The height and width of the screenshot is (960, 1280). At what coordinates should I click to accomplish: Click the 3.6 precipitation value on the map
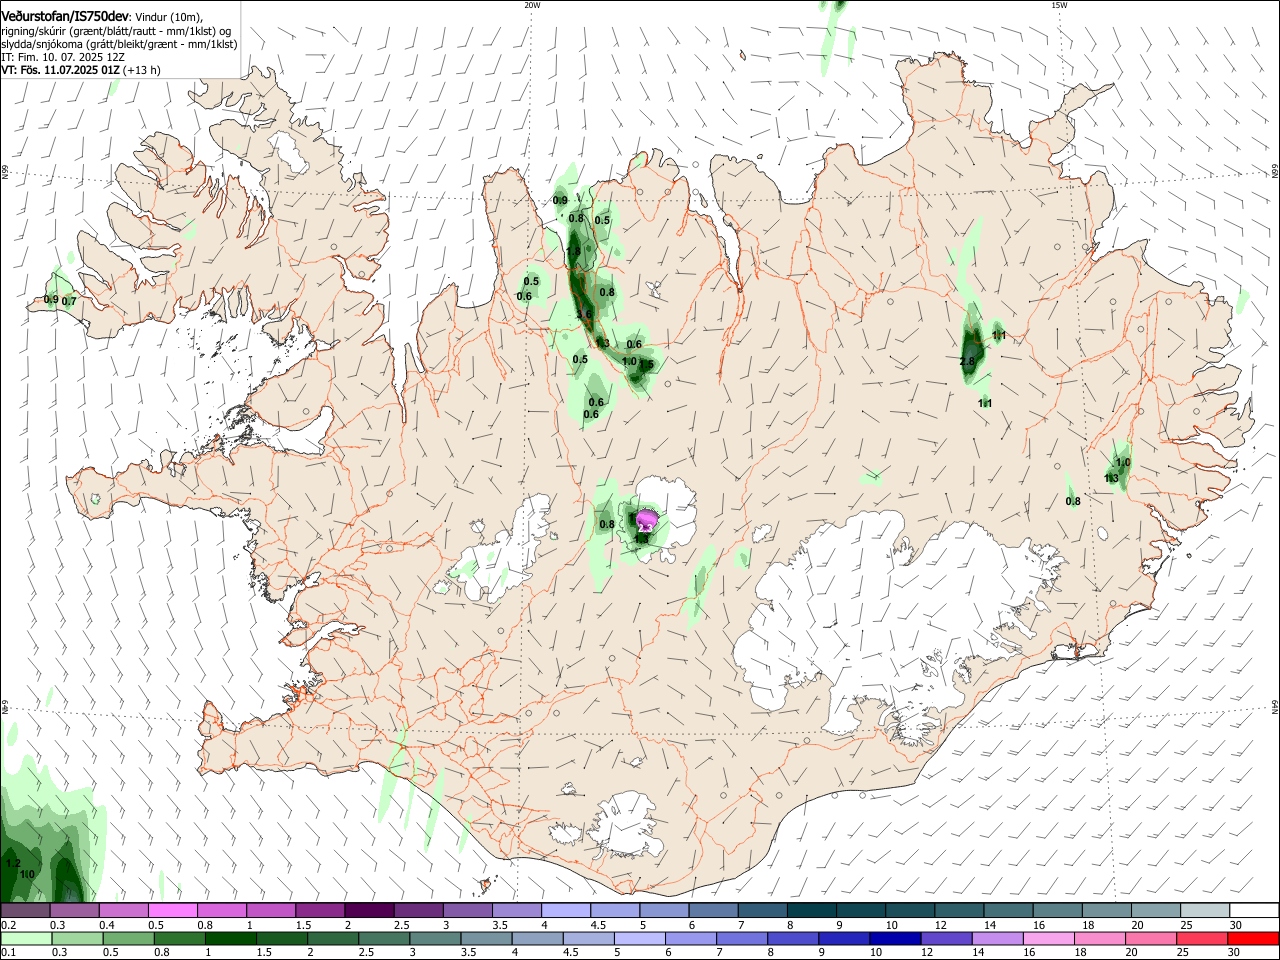[585, 314]
